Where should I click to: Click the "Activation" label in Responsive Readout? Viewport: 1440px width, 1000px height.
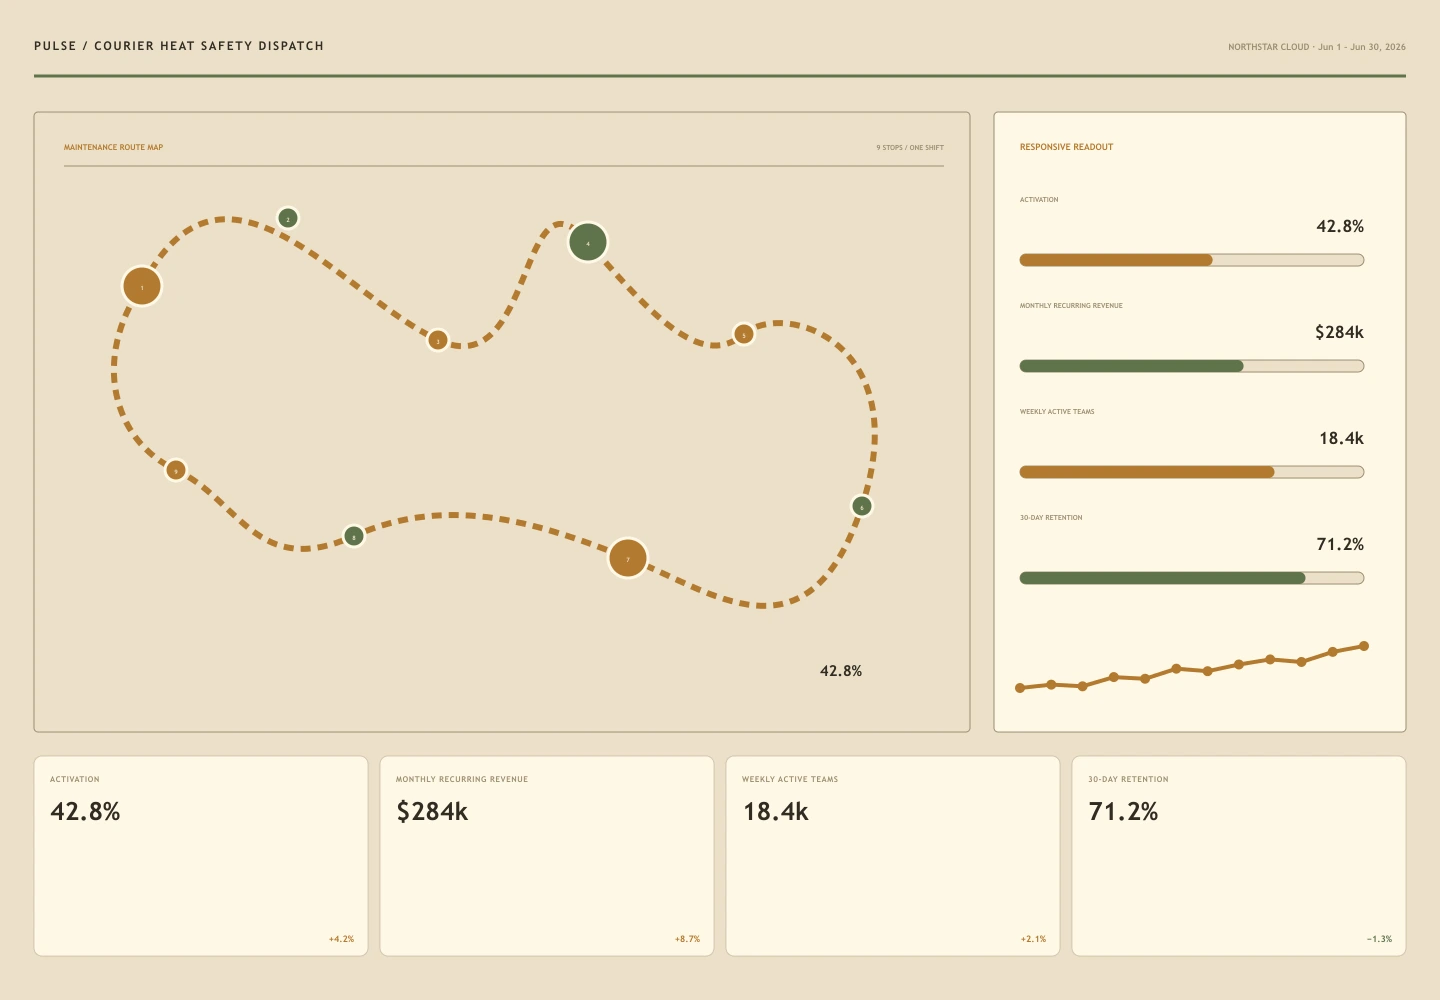1039,200
